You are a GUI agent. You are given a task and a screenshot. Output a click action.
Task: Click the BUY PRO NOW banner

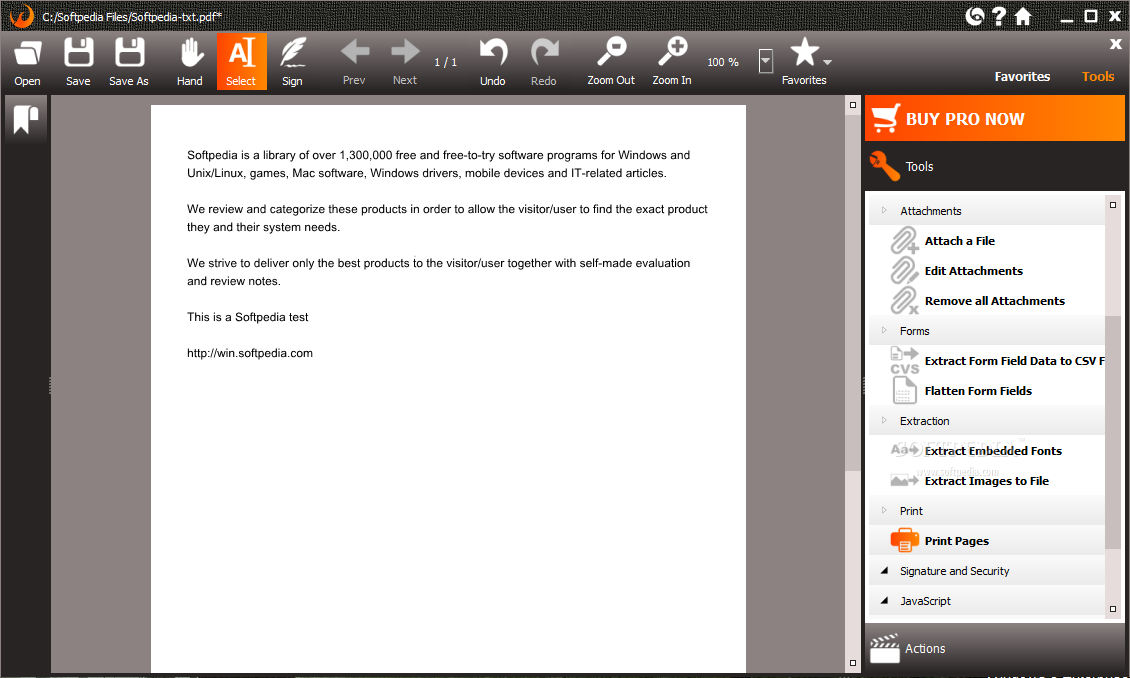(995, 118)
